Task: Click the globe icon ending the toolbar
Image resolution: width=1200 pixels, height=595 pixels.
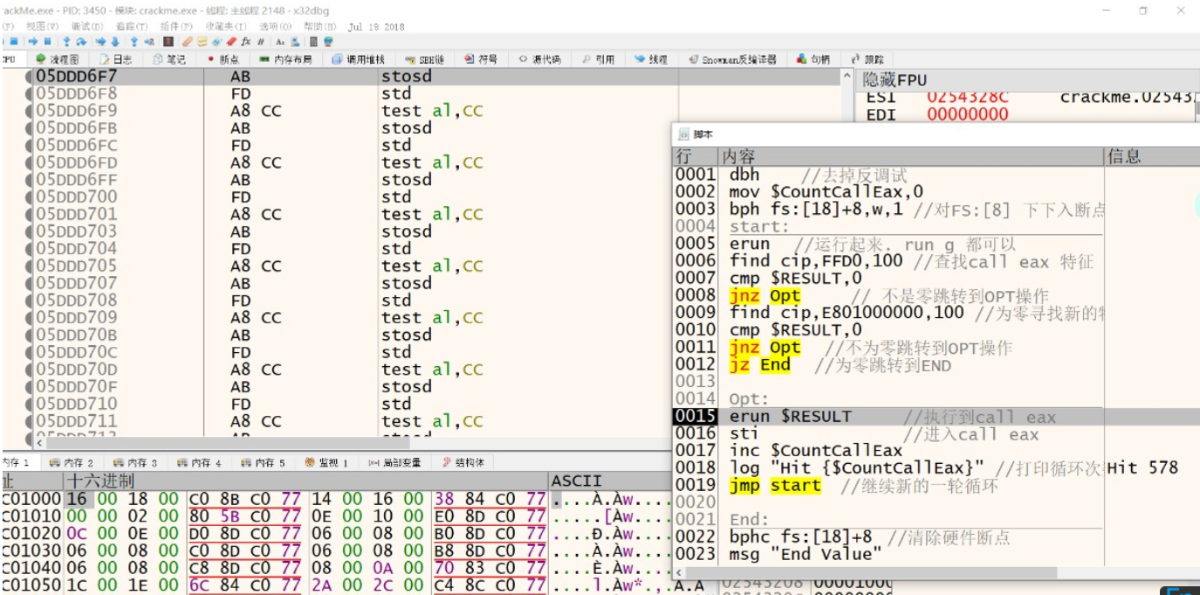Action: click(328, 42)
